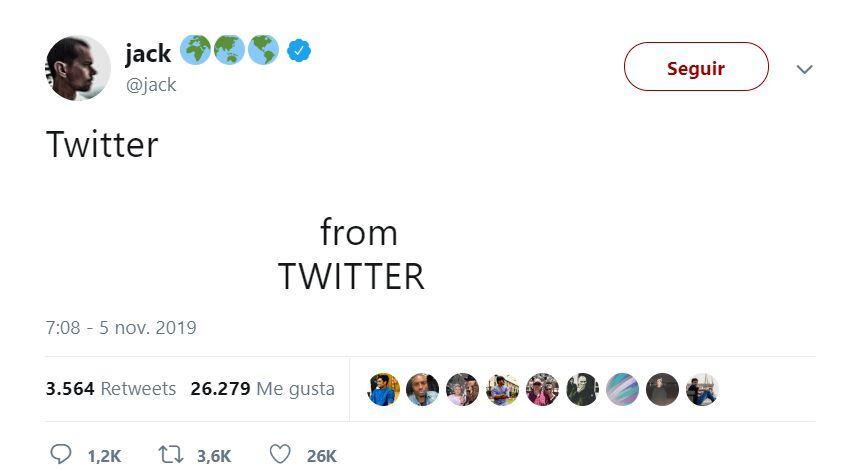Click the last liker avatar in the row
Screen dimensions: 858x471
pyautogui.click(x=702, y=389)
